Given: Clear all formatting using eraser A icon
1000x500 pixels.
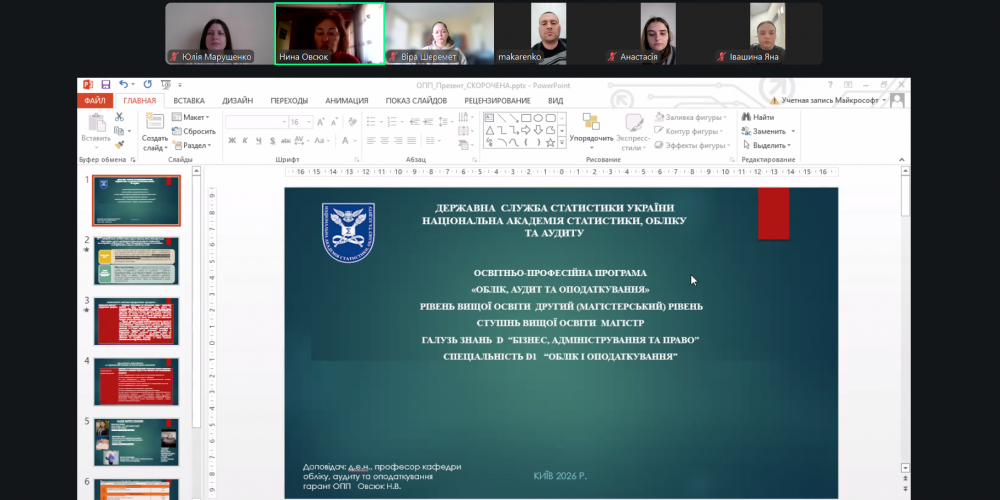Looking at the screenshot, I should pyautogui.click(x=352, y=122).
